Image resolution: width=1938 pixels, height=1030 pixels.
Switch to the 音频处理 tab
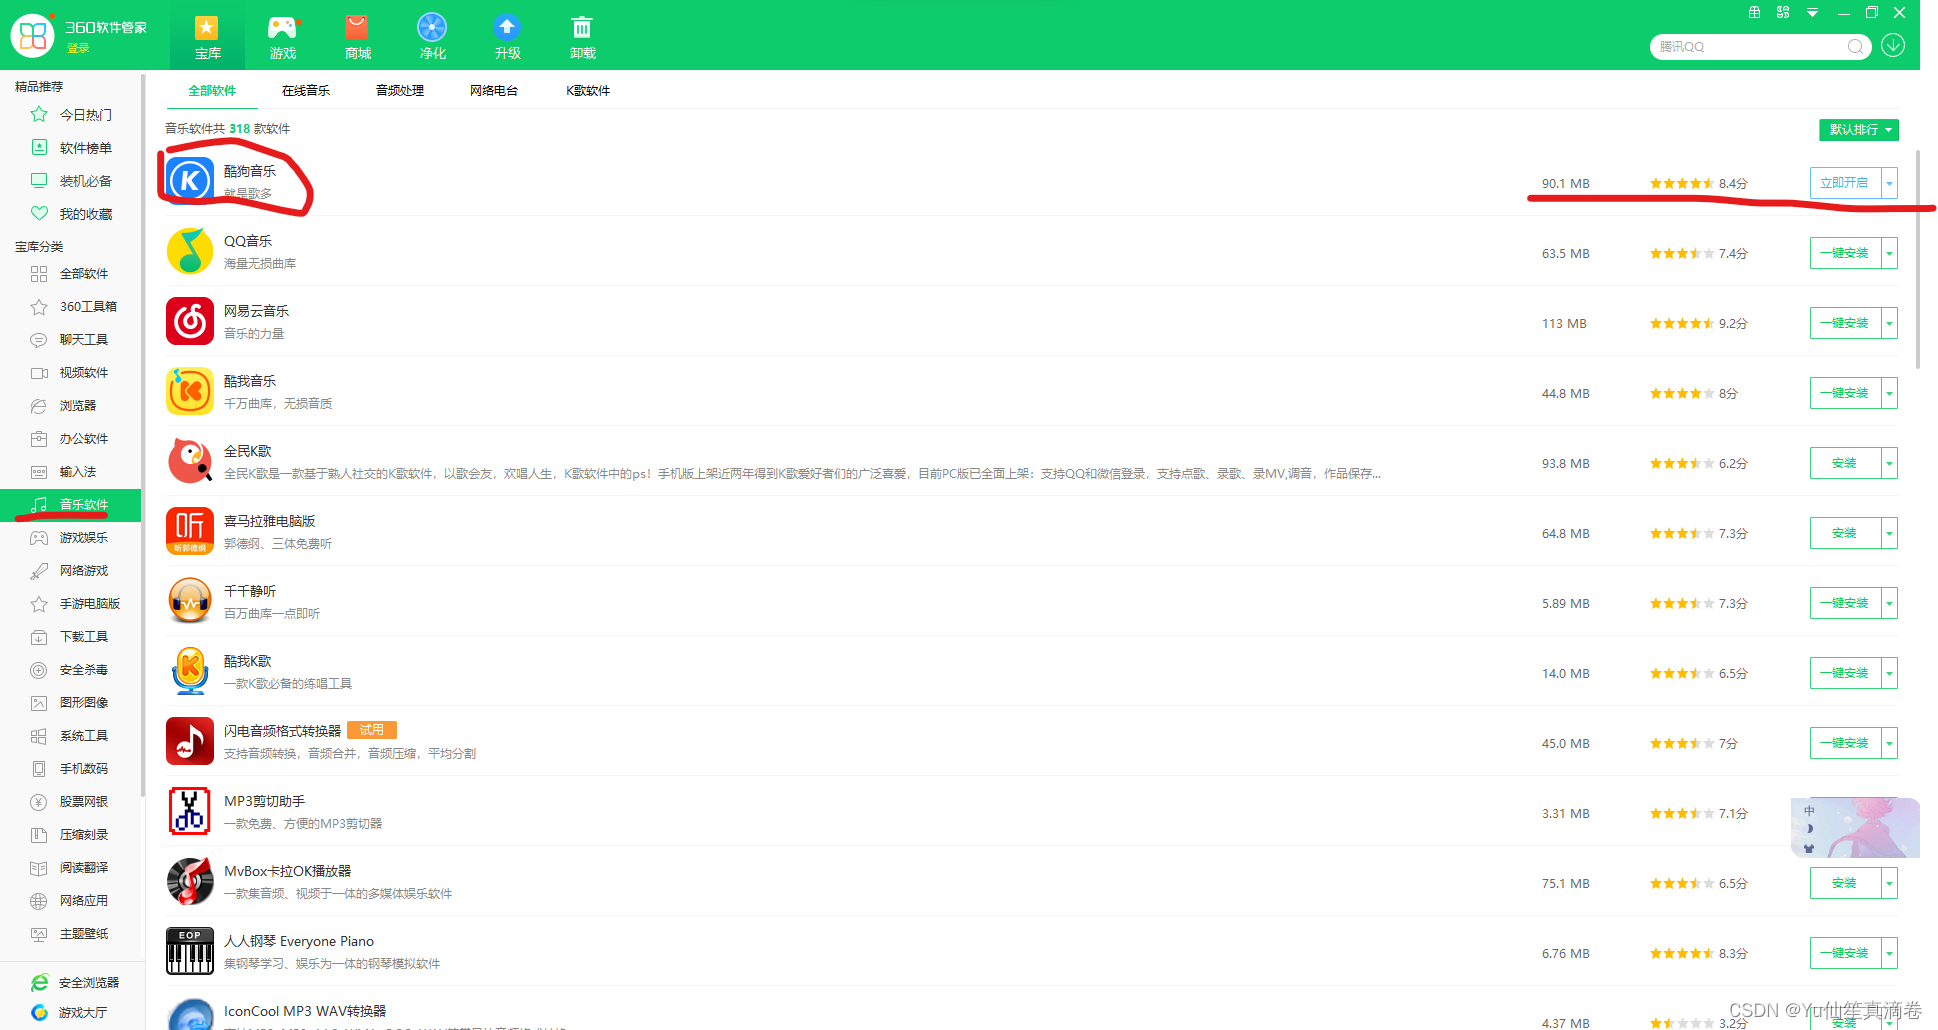pyautogui.click(x=400, y=91)
